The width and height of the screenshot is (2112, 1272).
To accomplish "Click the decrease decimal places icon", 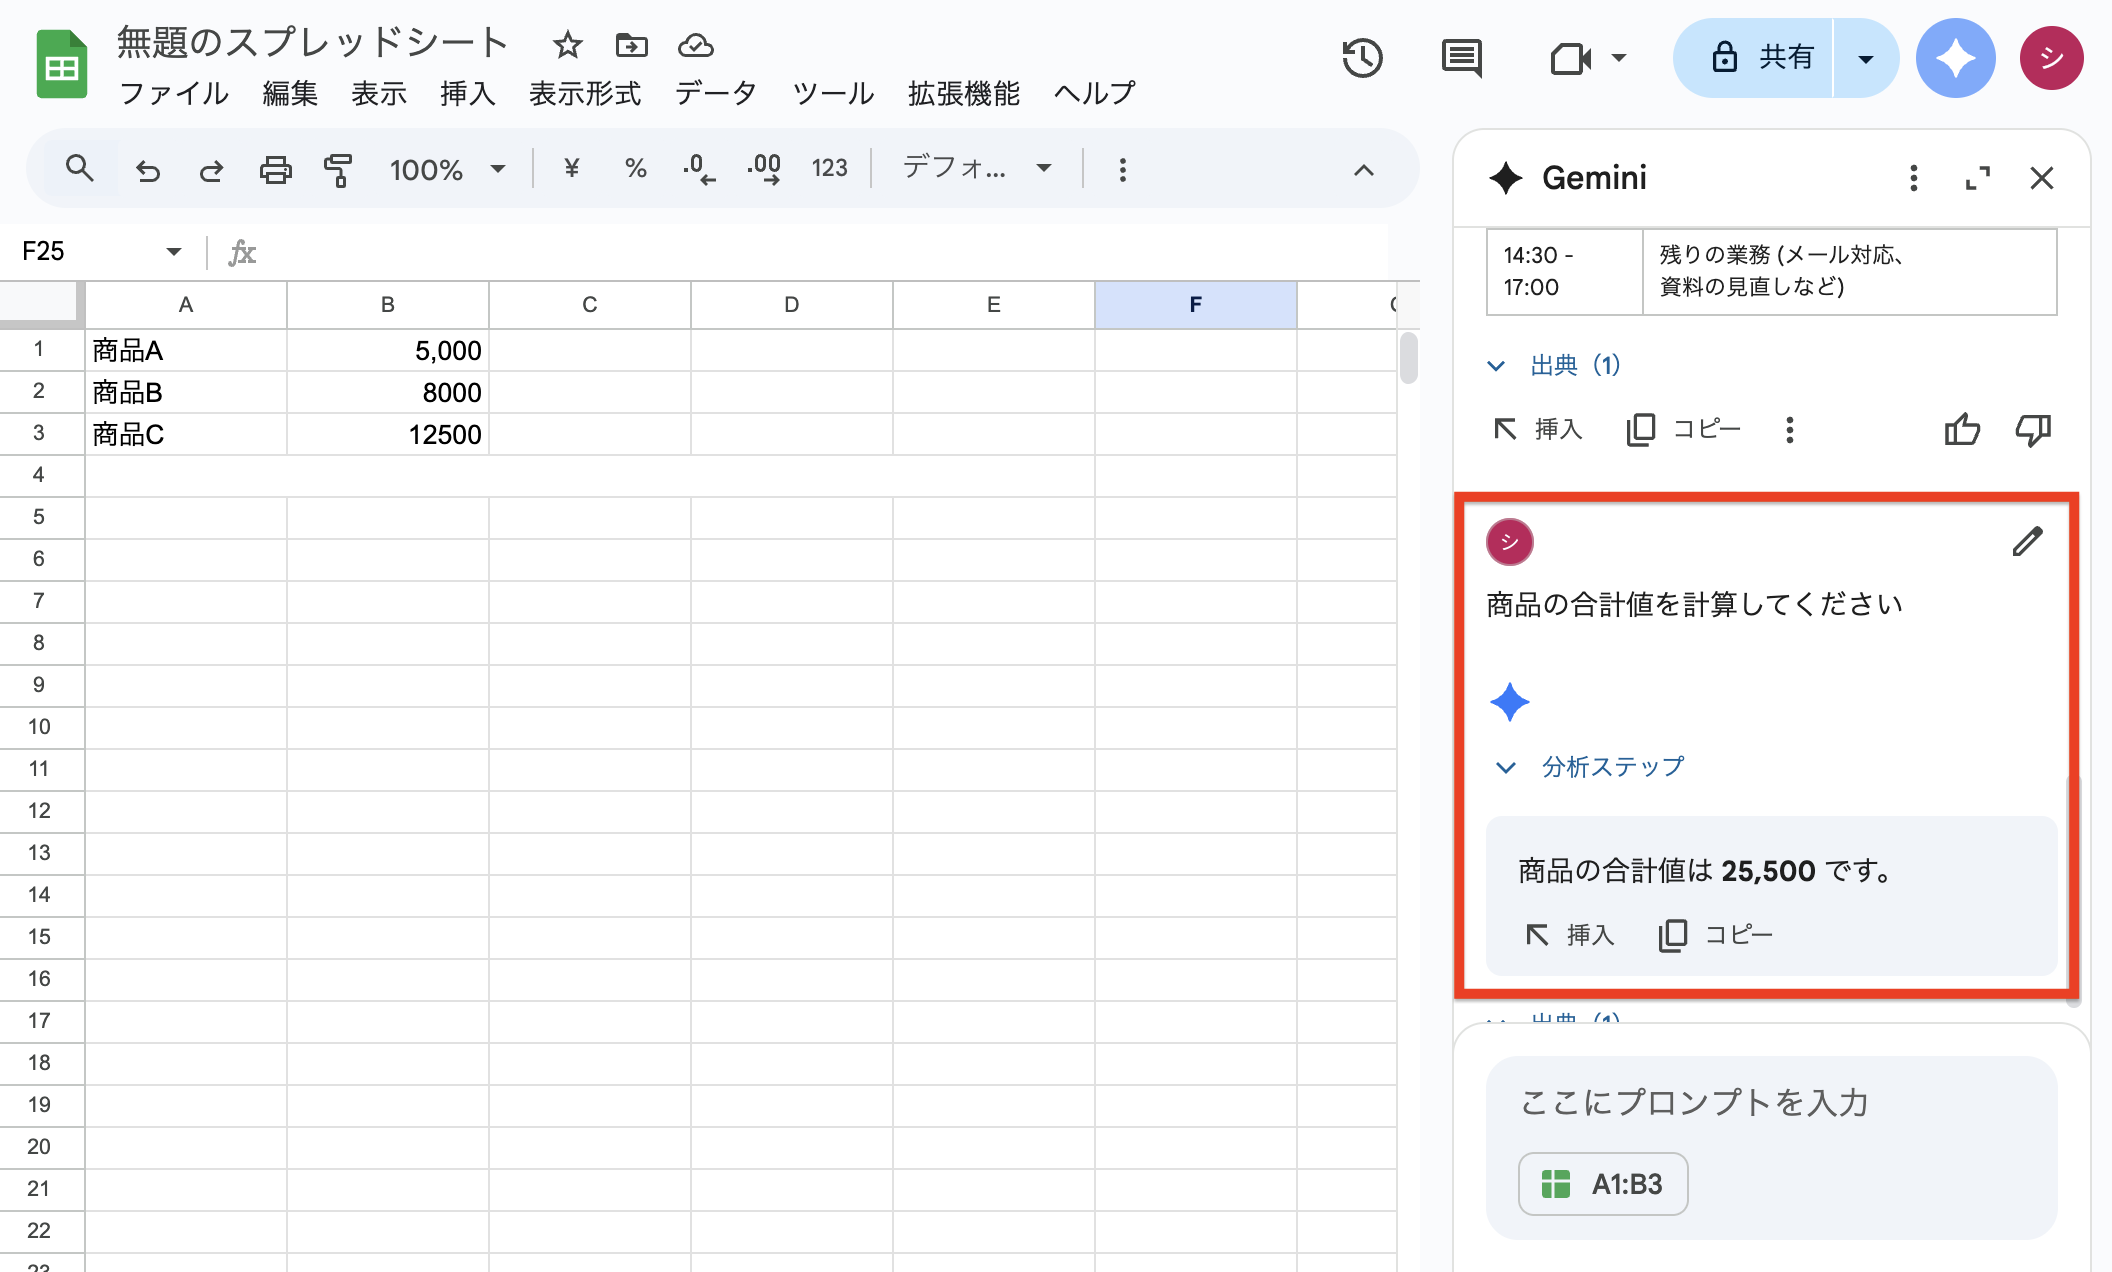I will [699, 170].
